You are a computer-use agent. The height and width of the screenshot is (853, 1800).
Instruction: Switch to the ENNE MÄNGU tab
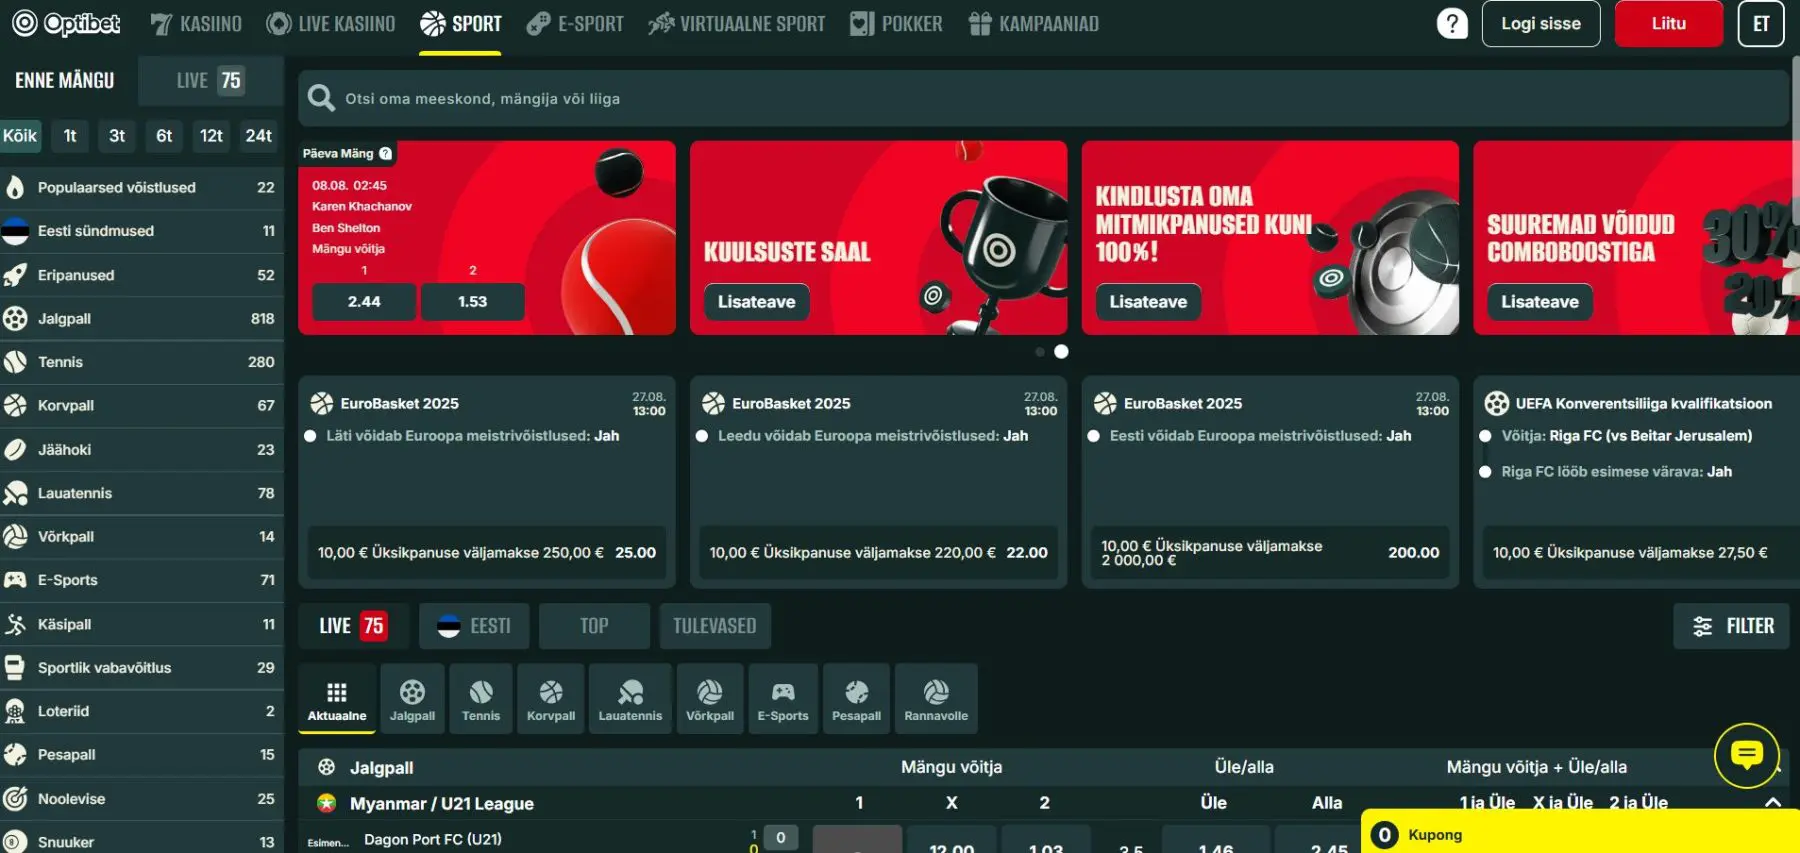click(x=65, y=80)
